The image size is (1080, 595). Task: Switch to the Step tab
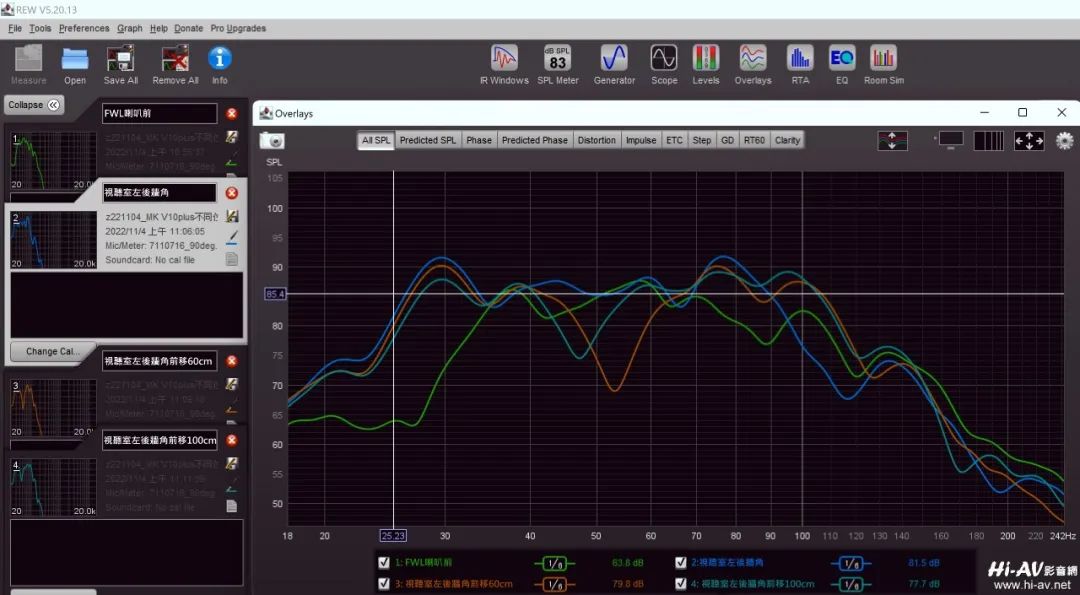pyautogui.click(x=702, y=140)
